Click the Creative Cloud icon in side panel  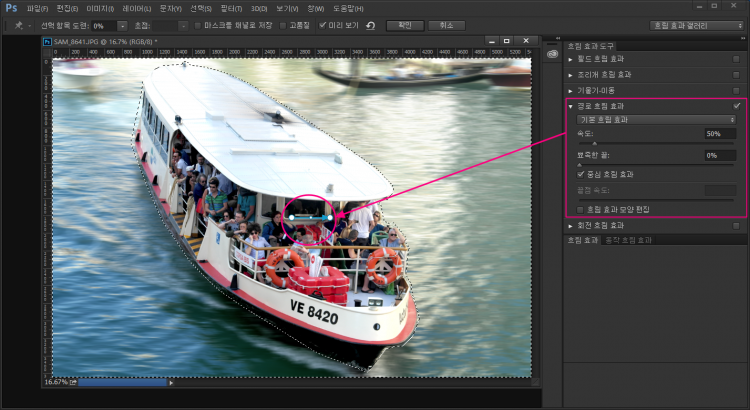coord(552,54)
